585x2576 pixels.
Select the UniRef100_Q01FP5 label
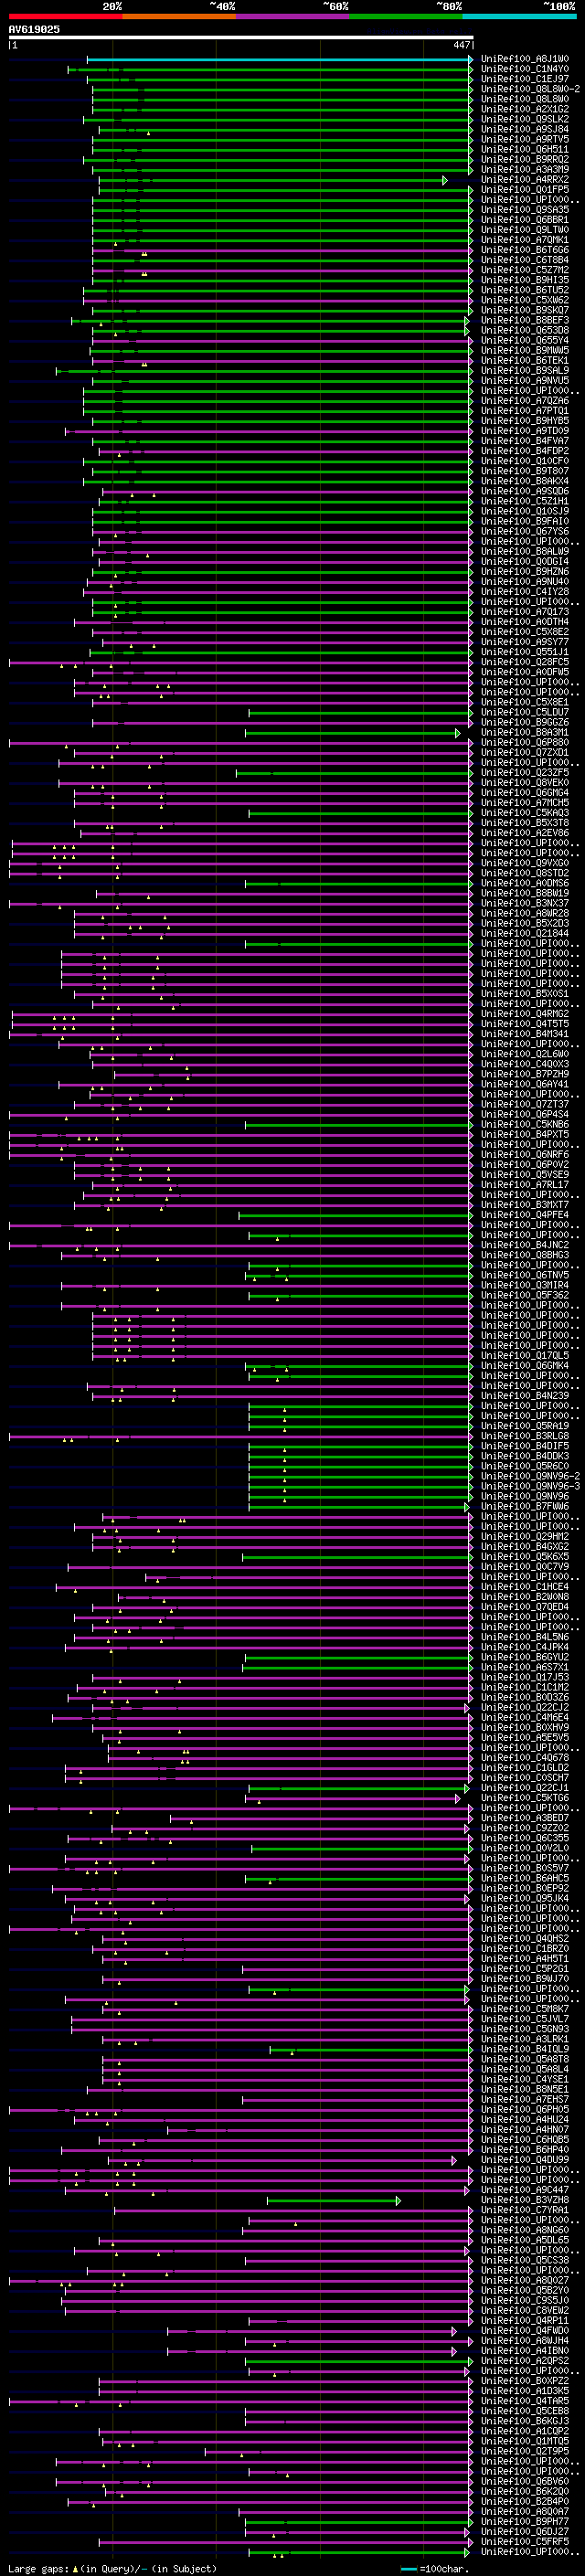coord(524,189)
